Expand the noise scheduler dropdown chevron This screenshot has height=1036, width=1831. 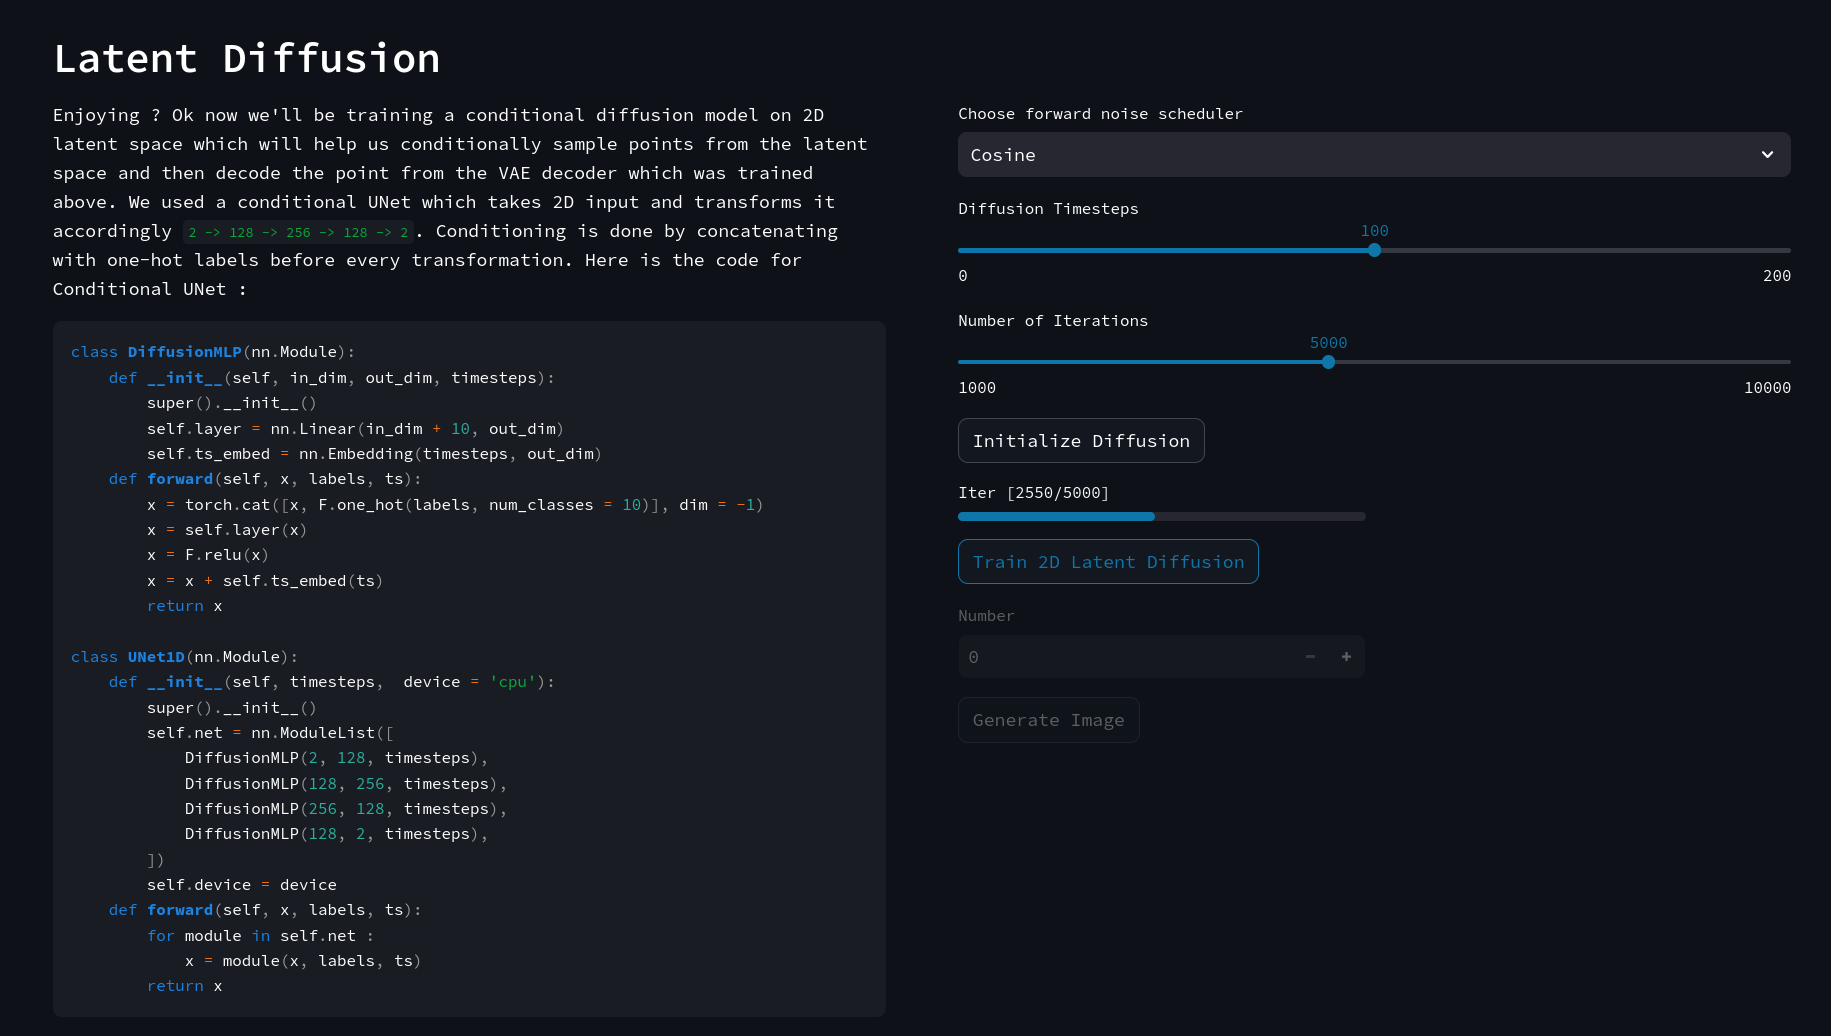1767,155
